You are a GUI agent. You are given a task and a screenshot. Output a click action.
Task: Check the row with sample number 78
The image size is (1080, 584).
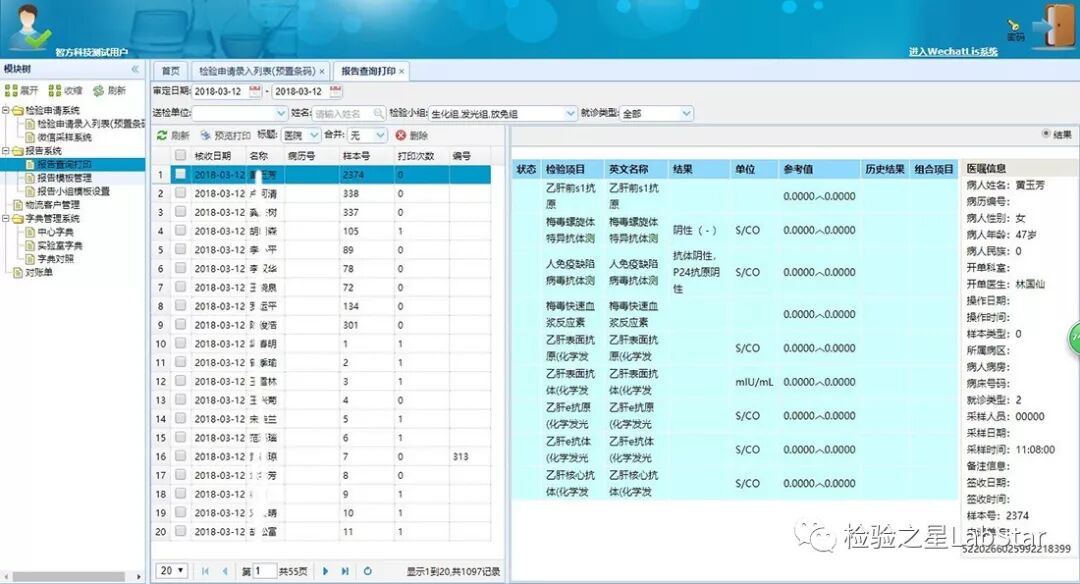point(180,269)
